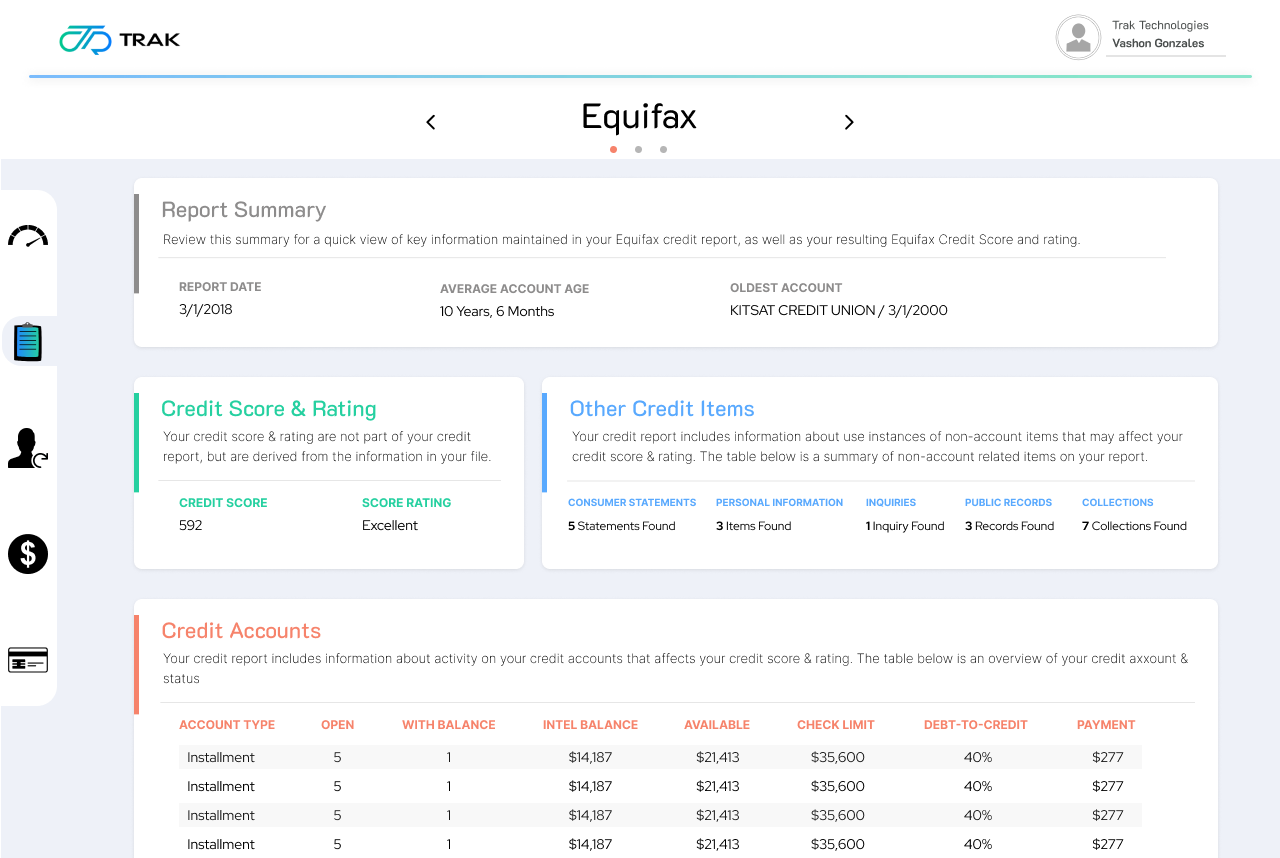Open the credit card sidebar icon

coord(28,660)
